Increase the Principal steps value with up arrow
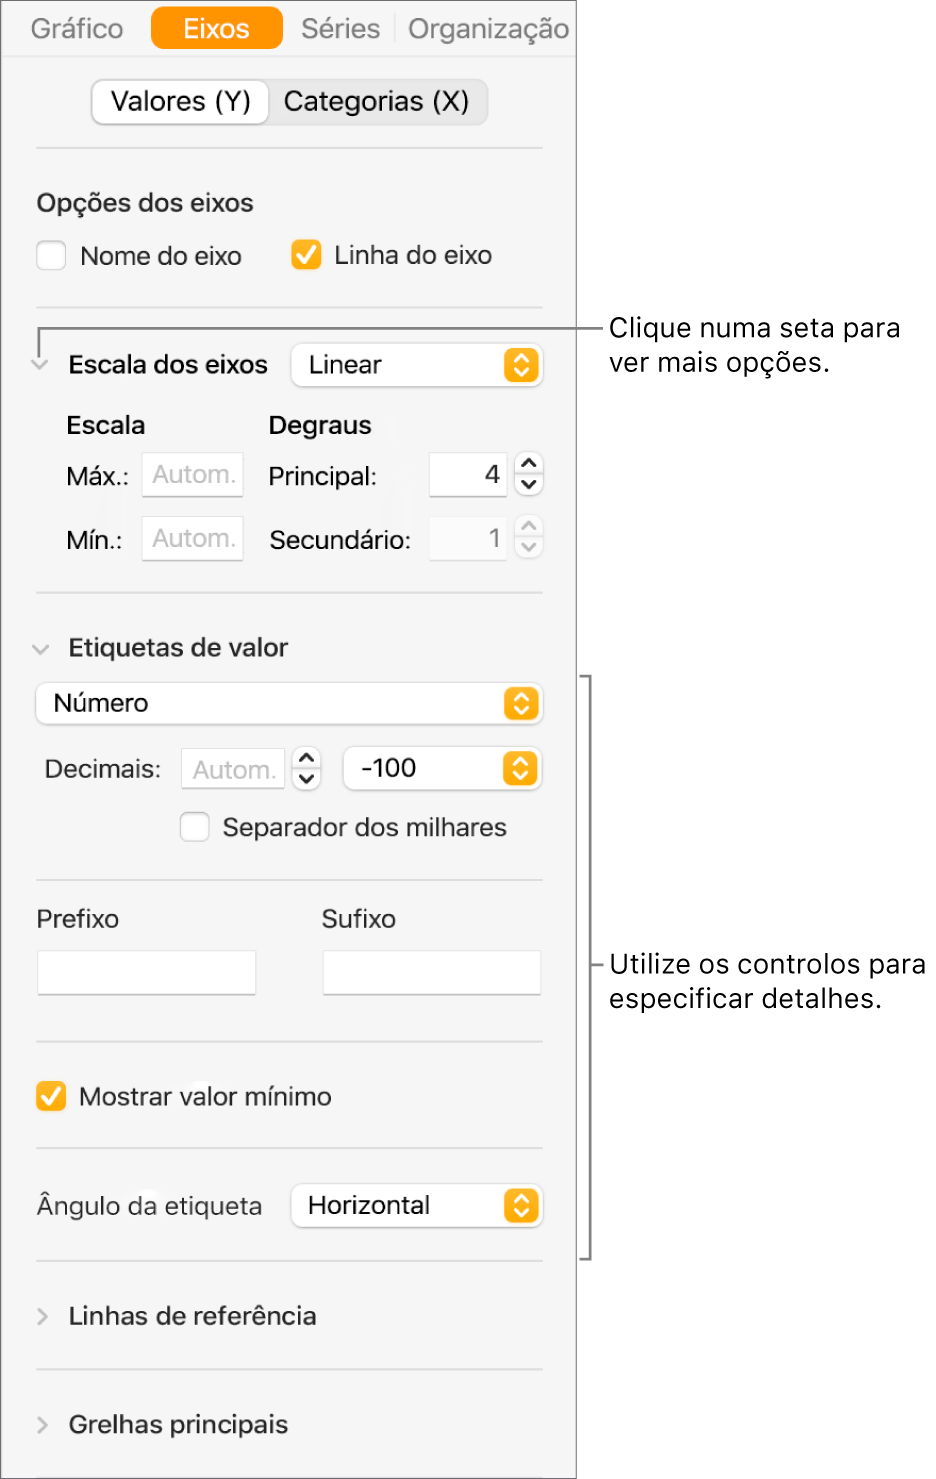The image size is (936, 1479). point(529,464)
